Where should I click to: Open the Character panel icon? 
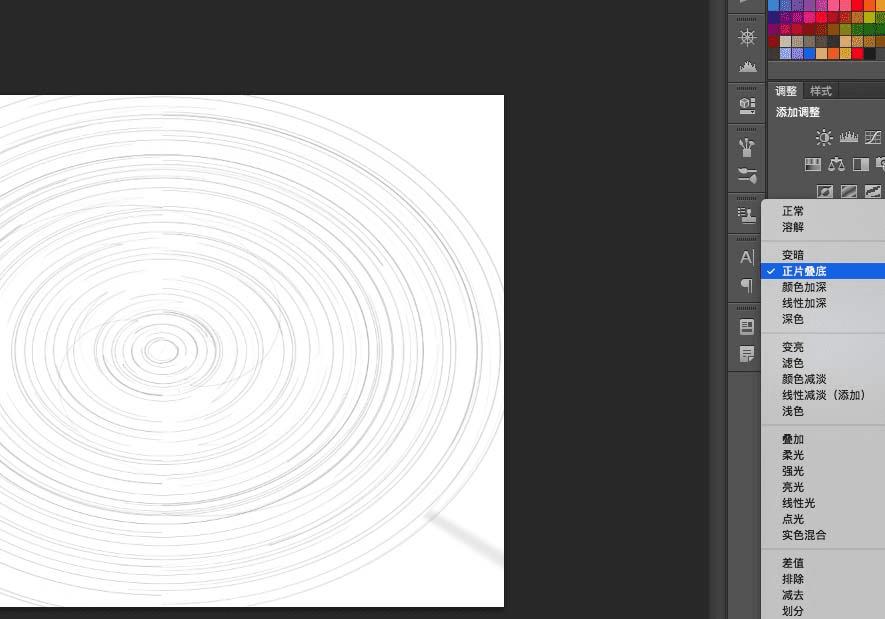coord(747,257)
